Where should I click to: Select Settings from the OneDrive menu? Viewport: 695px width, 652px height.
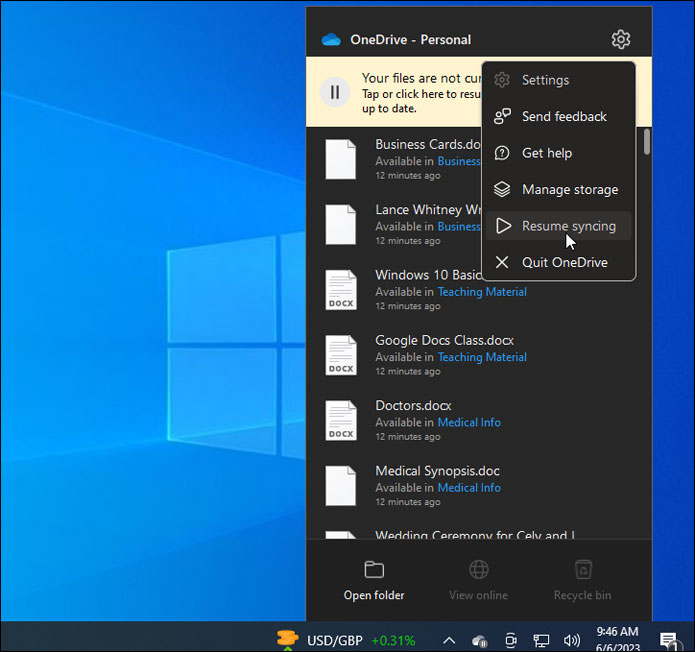[545, 80]
